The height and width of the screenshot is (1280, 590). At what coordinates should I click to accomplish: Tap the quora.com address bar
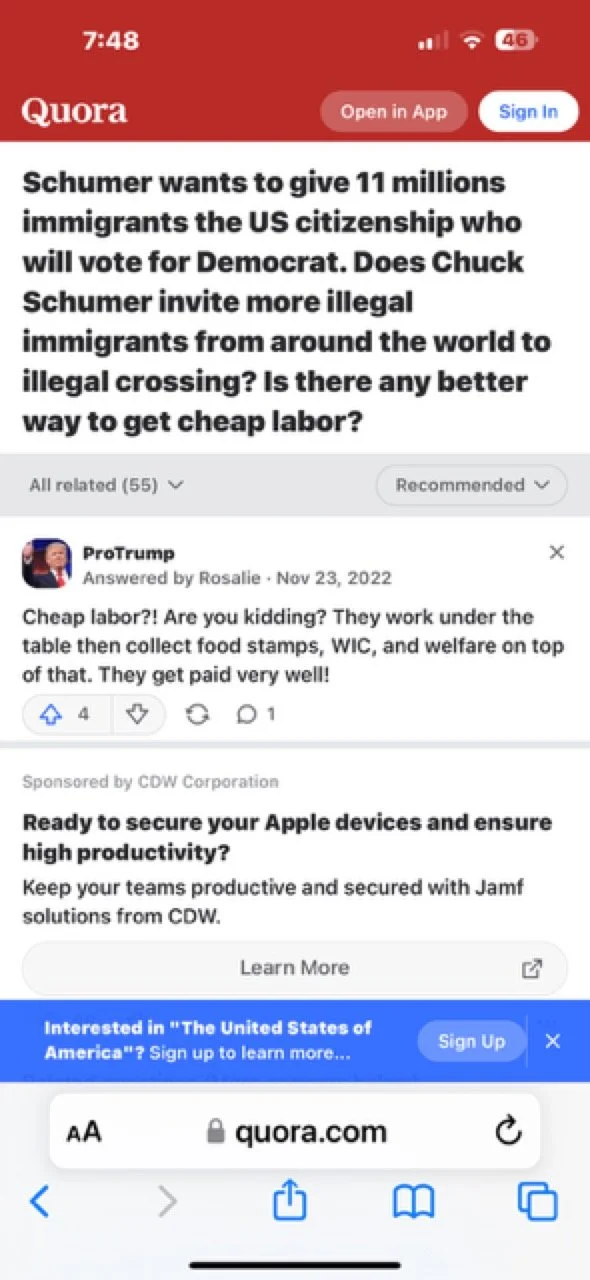point(295,1131)
